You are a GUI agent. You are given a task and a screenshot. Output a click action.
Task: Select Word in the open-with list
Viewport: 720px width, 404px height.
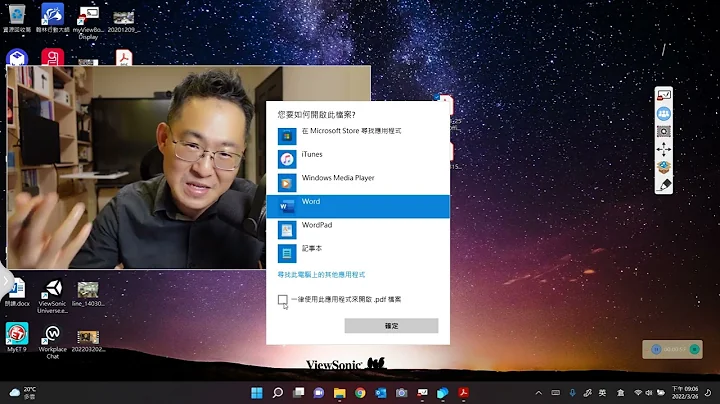point(358,207)
